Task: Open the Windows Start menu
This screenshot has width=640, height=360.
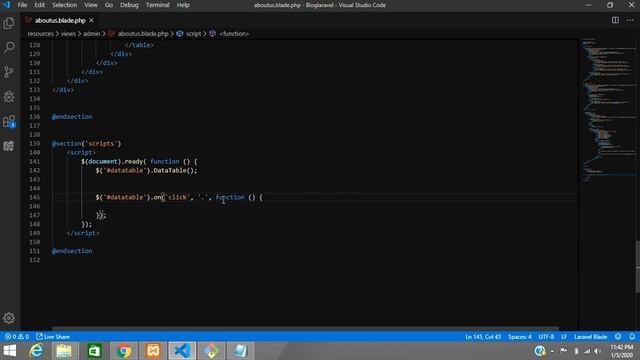Action: (x=10, y=351)
